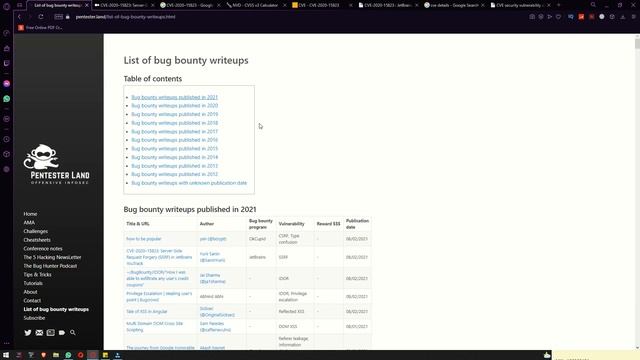Open Cheatsheets in site navigation

pos(37,240)
